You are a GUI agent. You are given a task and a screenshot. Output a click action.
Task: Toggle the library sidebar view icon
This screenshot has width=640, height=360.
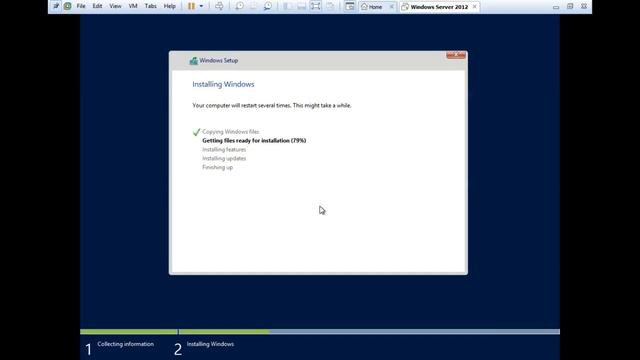coord(288,6)
